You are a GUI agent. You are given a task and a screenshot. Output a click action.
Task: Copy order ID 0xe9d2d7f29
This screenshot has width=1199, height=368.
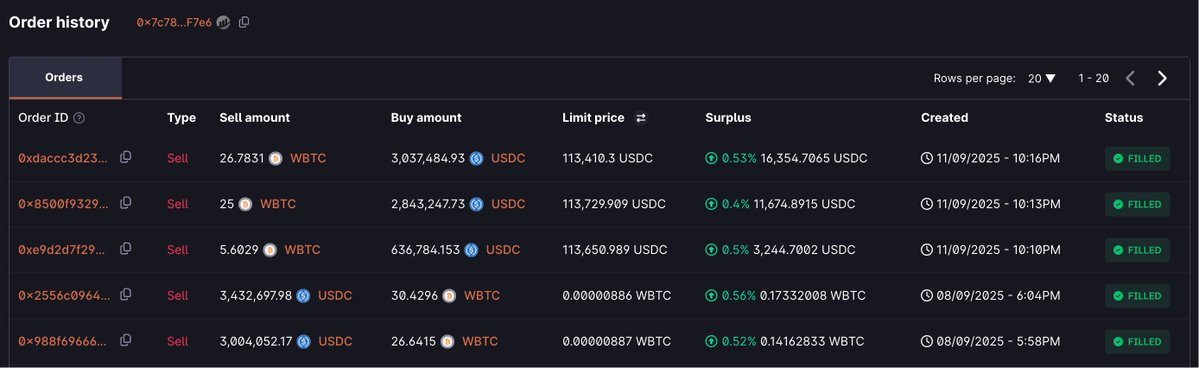[125, 249]
